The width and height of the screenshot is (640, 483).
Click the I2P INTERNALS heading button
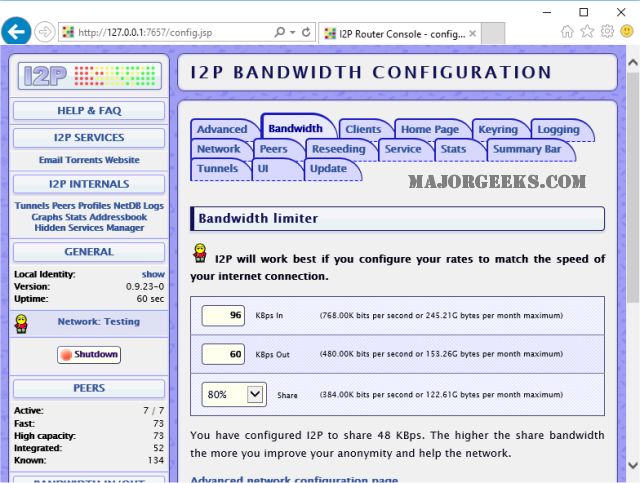(x=89, y=184)
